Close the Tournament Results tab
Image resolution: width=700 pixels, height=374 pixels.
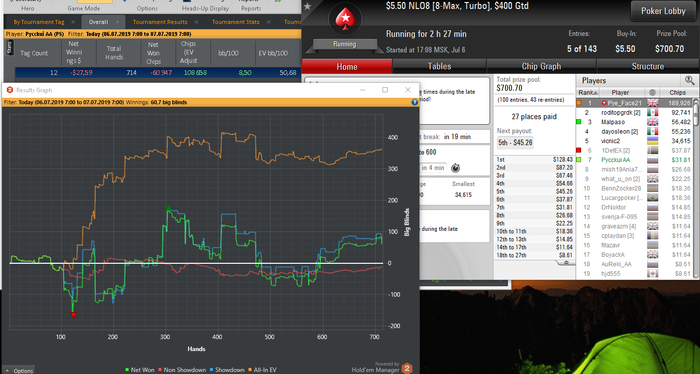196,22
